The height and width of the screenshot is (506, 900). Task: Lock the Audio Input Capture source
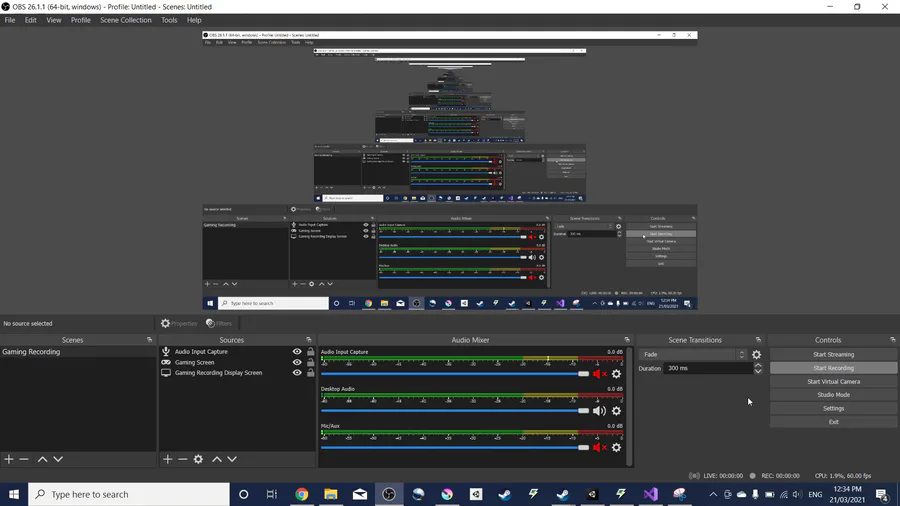pyautogui.click(x=311, y=352)
